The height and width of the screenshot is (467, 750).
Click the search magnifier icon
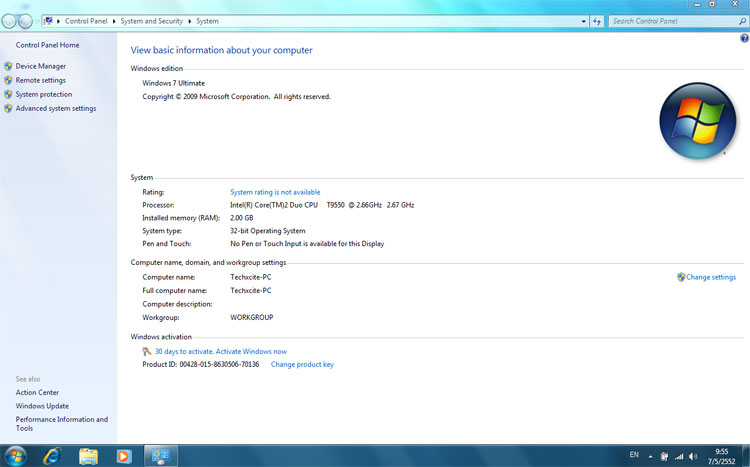point(742,21)
